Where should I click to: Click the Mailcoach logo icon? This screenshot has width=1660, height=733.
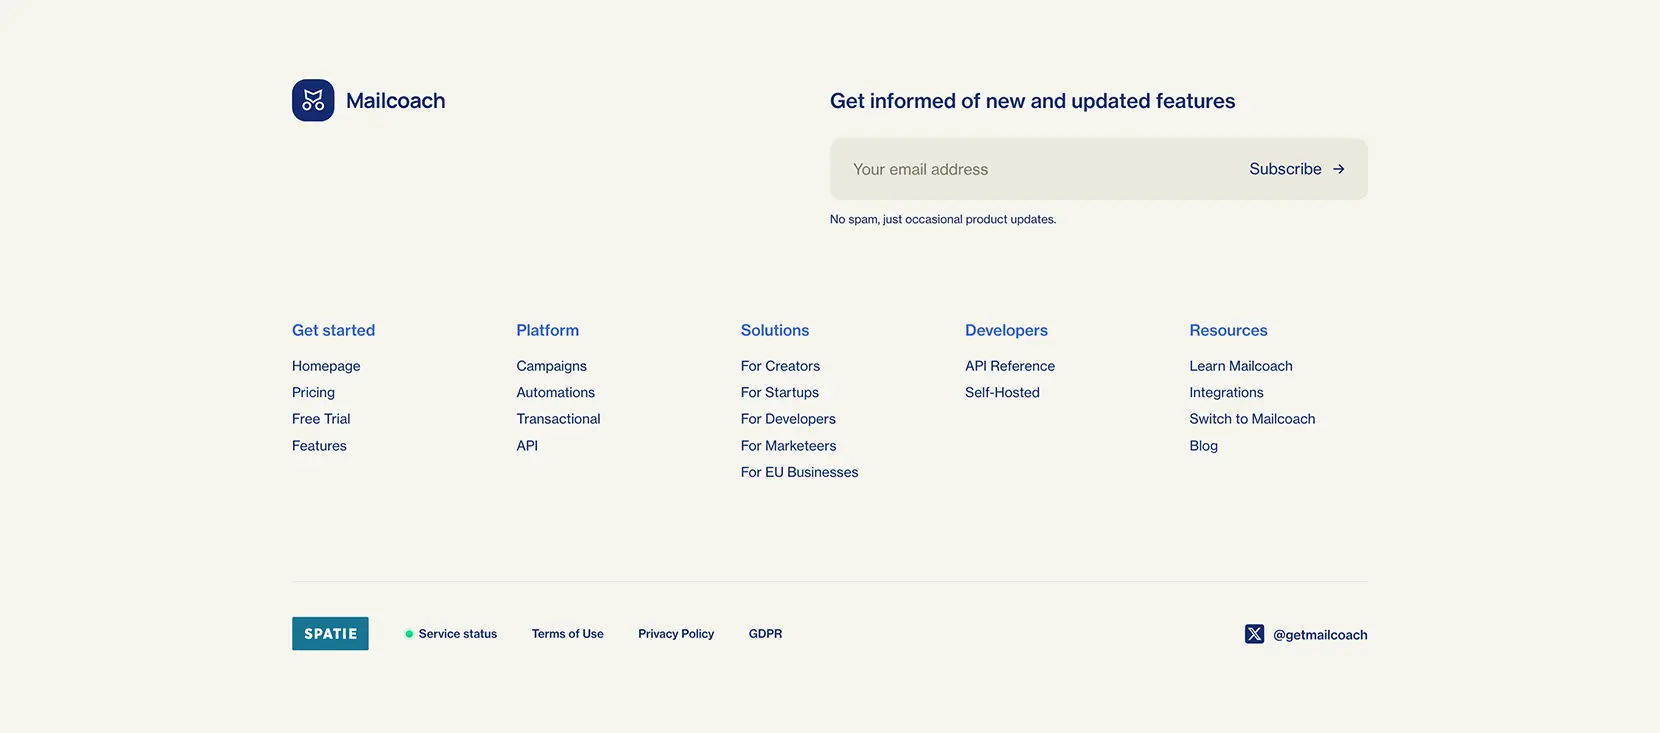point(313,100)
